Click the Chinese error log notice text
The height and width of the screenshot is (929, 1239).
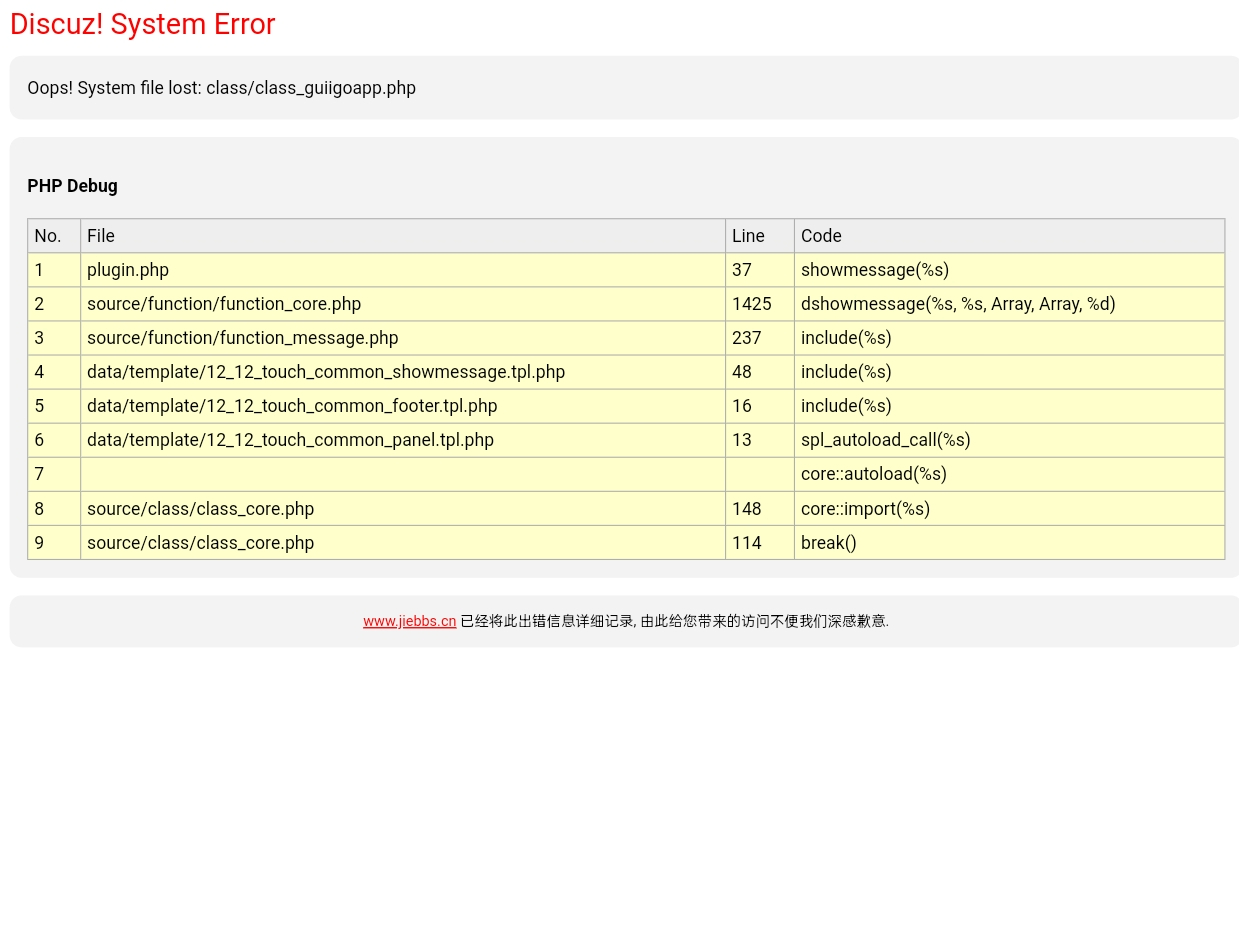coord(673,621)
